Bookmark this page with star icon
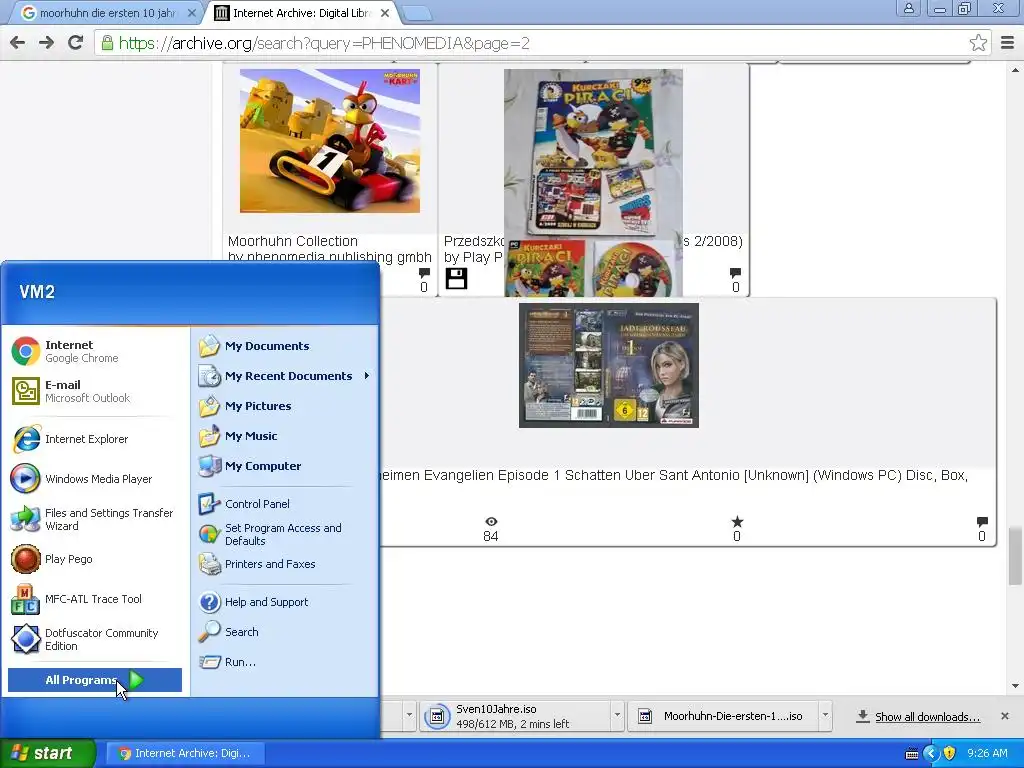The width and height of the screenshot is (1024, 768). click(x=978, y=43)
